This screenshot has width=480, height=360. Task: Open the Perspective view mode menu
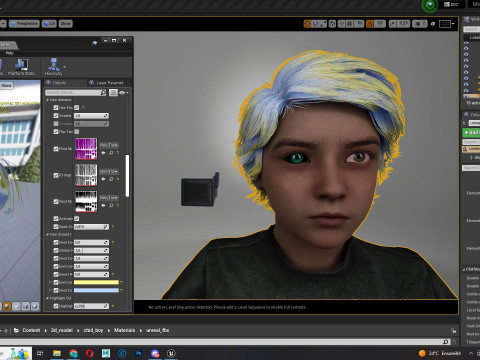pos(24,24)
